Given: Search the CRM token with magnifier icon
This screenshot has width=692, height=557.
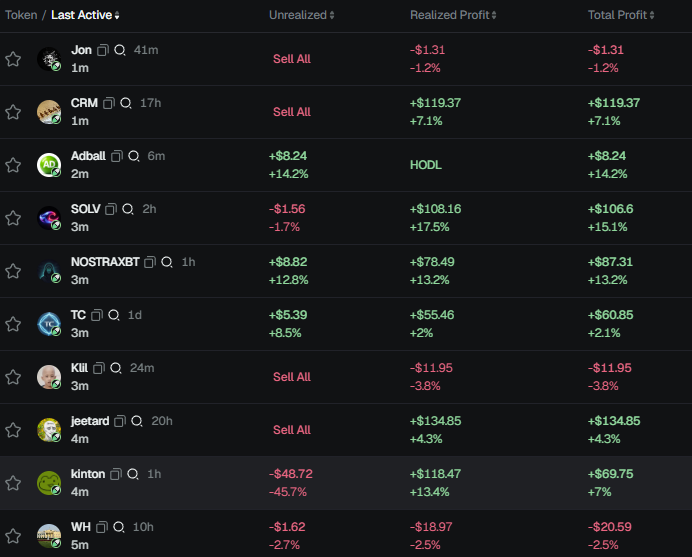Looking at the screenshot, I should tap(126, 103).
